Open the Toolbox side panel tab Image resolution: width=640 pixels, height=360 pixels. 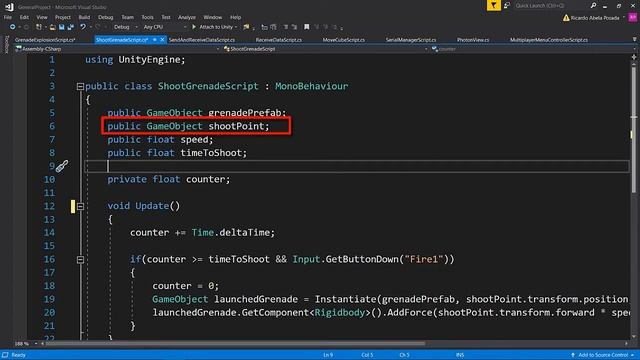tap(6, 44)
